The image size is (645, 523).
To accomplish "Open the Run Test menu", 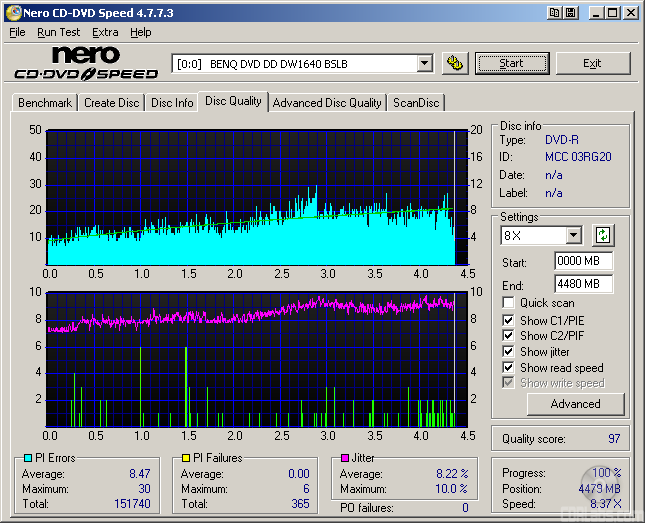I will point(58,32).
